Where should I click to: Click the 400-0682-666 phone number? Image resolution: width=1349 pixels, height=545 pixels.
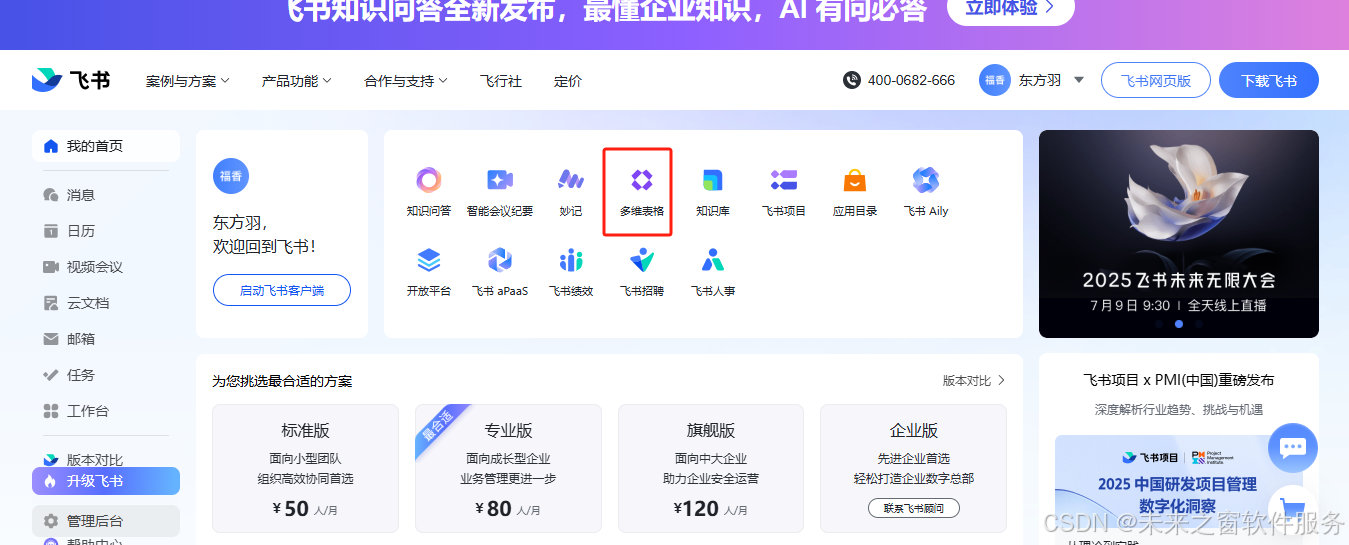911,80
